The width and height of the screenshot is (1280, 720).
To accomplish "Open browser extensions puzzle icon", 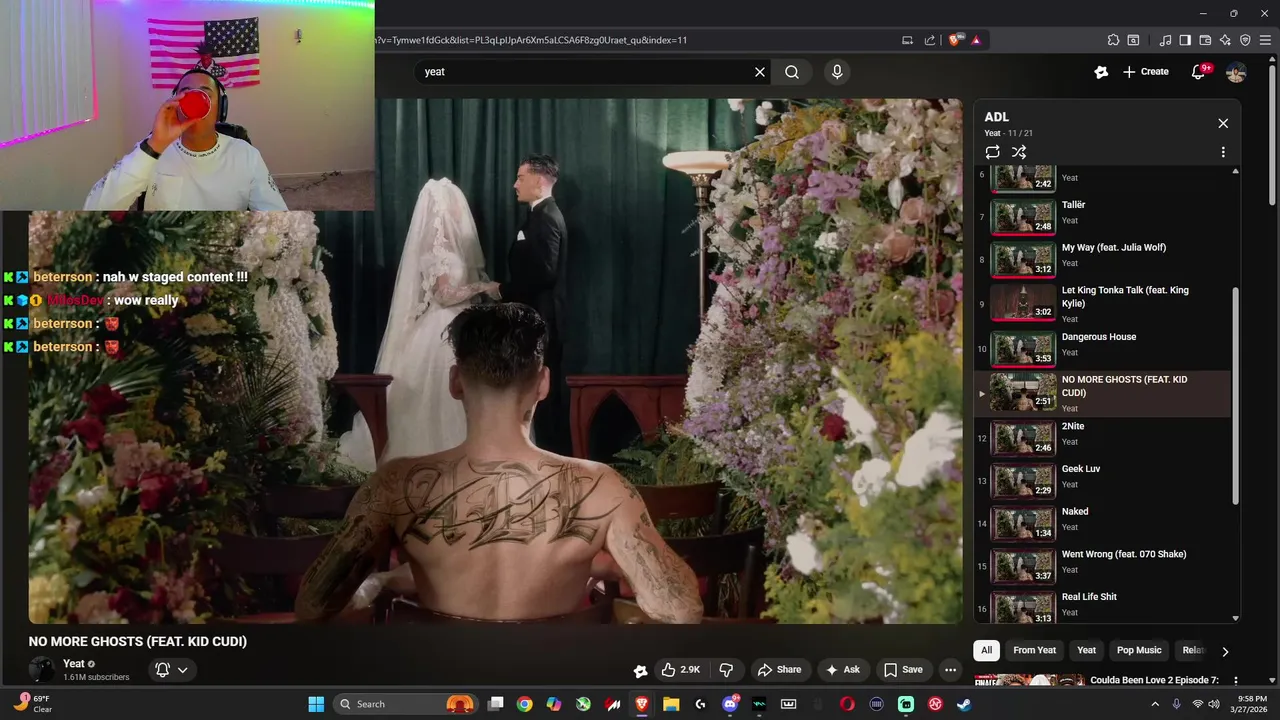I will tap(1113, 40).
